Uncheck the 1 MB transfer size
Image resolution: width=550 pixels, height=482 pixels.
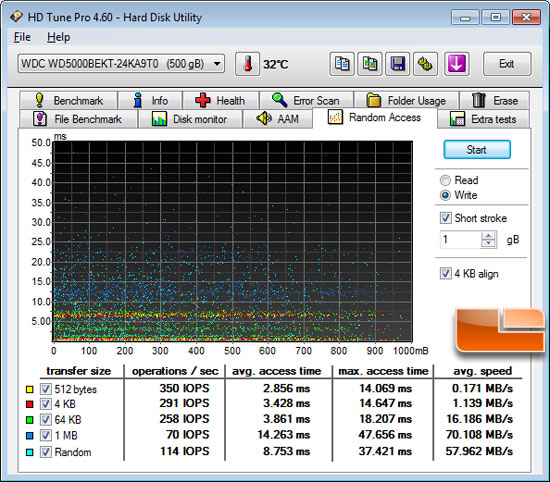[45, 435]
